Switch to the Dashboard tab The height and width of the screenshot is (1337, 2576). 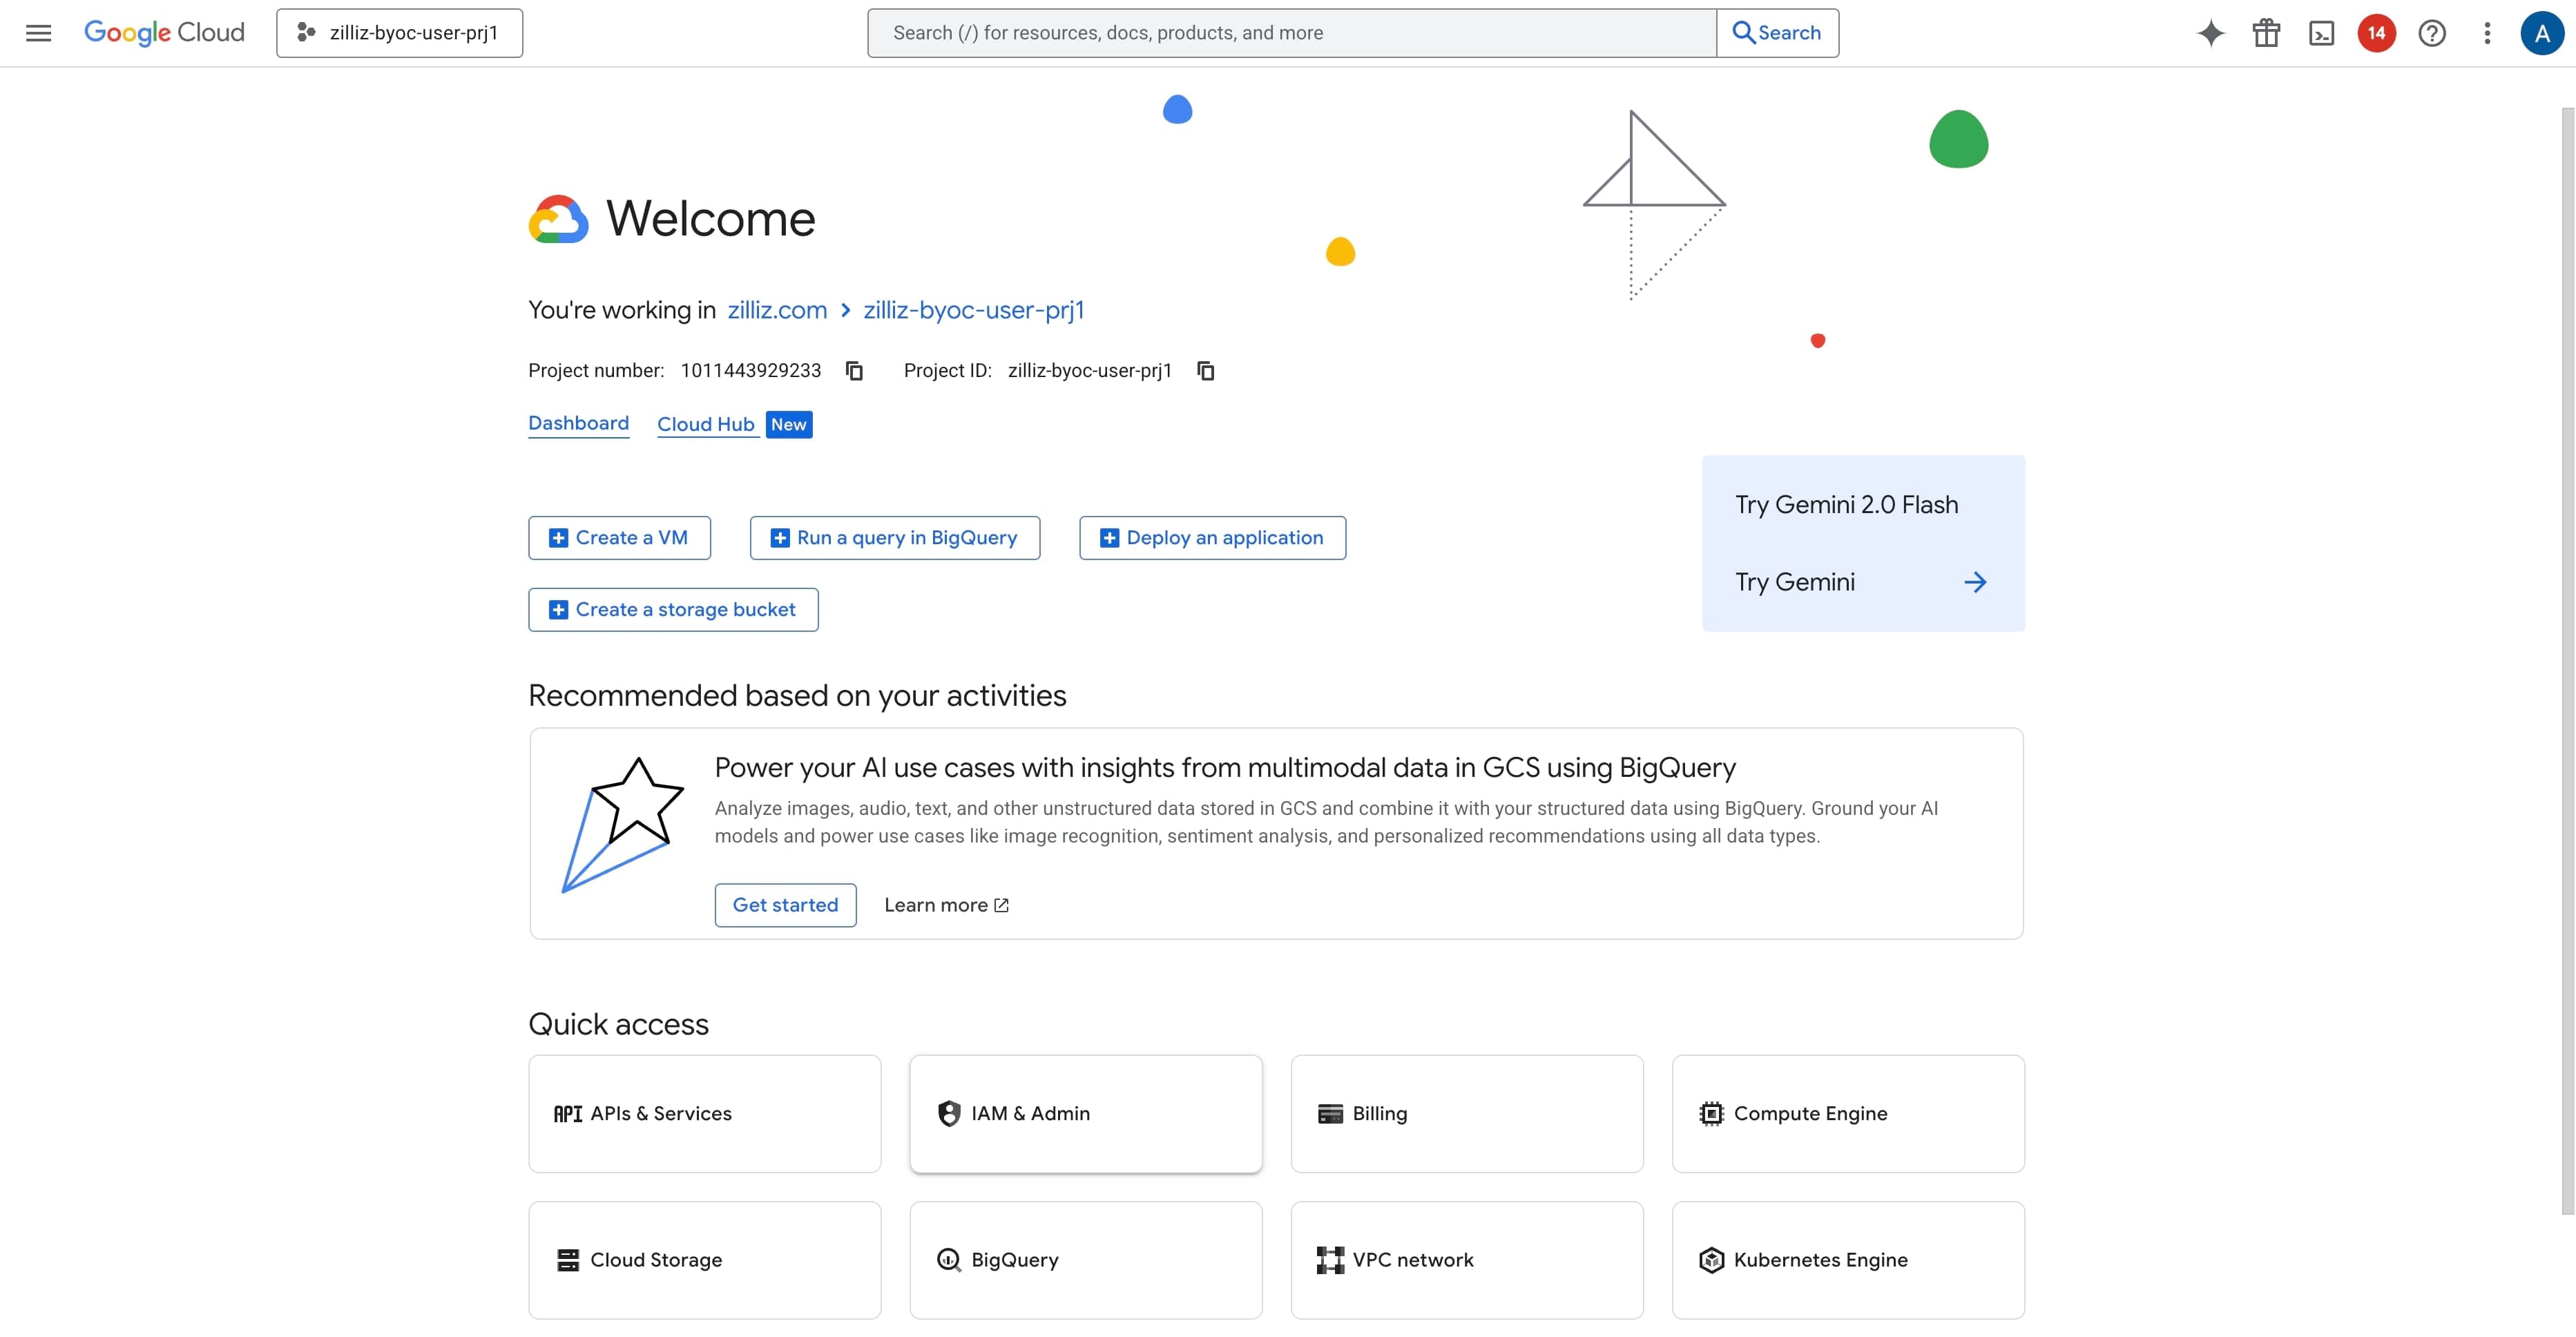[x=578, y=423]
